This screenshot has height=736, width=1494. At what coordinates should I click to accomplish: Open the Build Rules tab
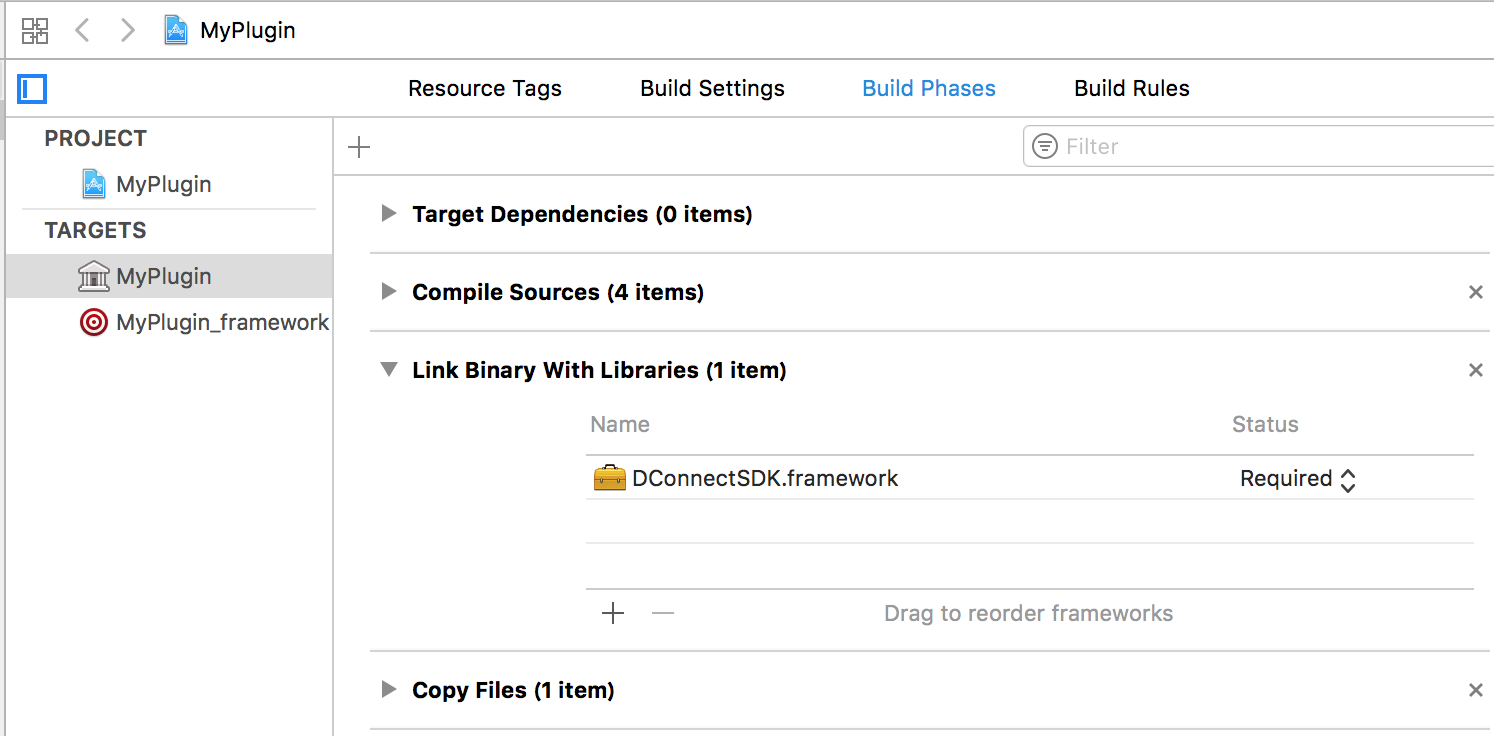pos(1131,89)
